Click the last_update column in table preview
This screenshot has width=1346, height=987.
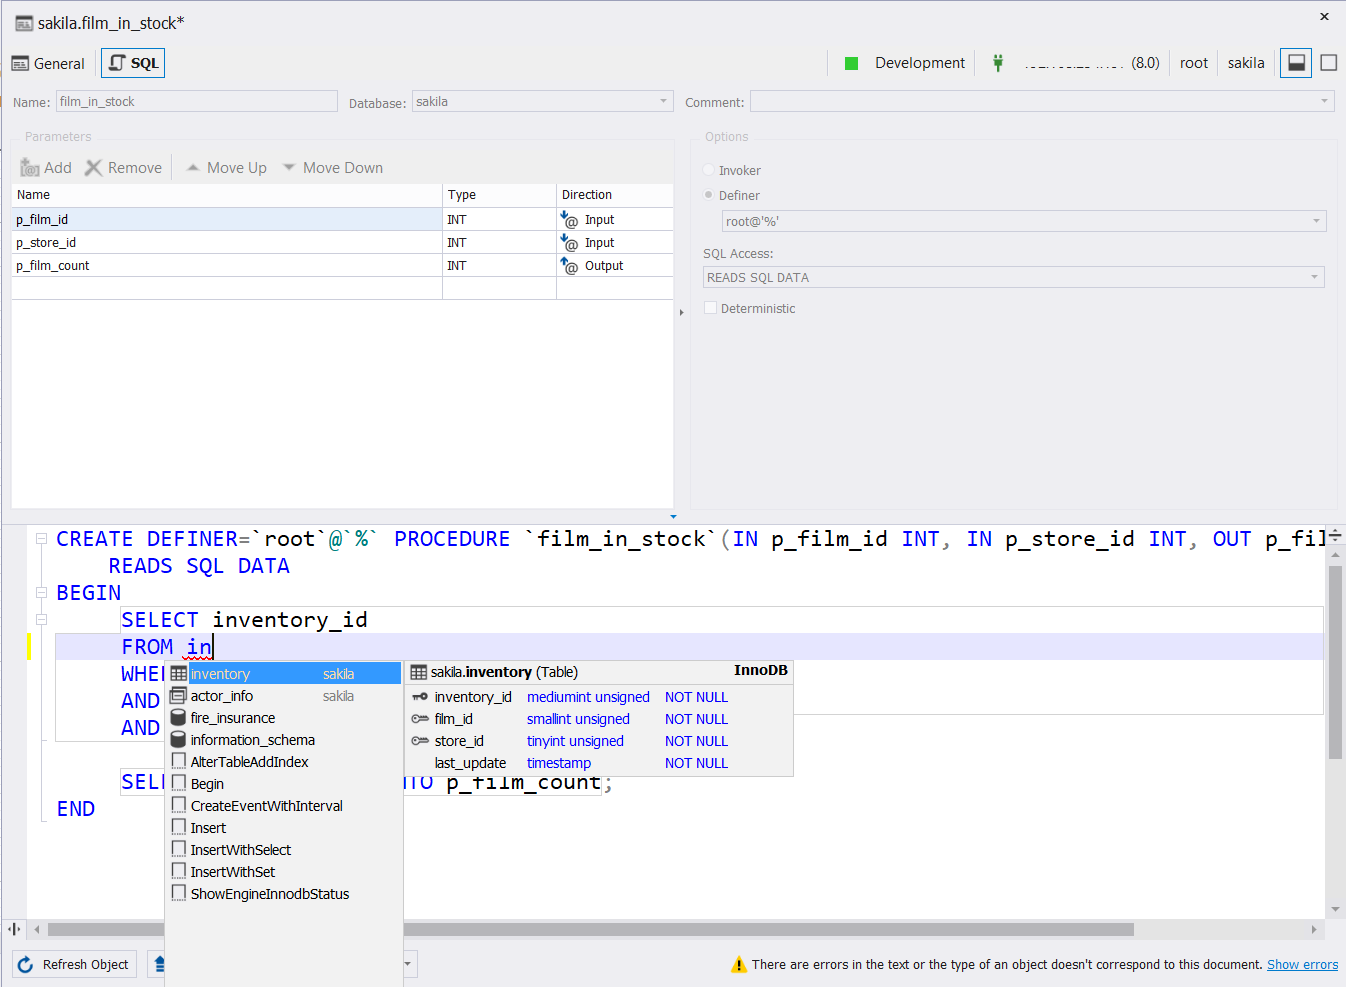tap(470, 763)
